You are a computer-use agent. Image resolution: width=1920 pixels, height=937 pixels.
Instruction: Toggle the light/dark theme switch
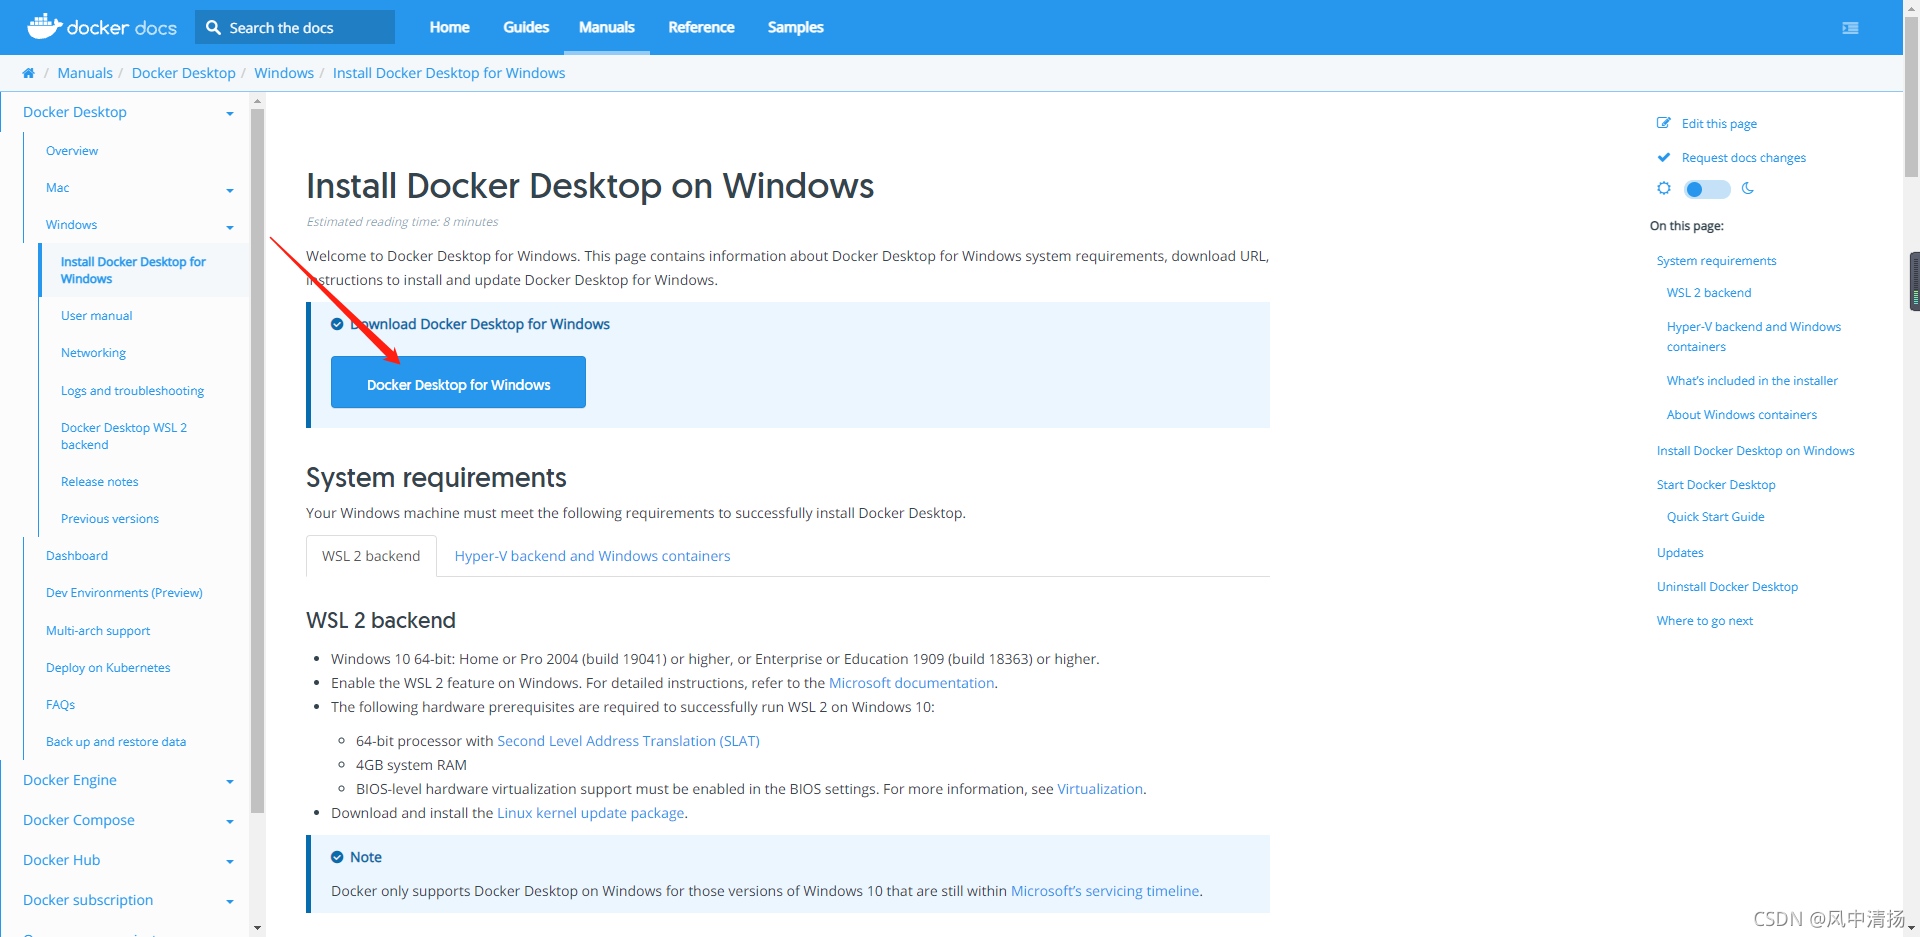tap(1706, 189)
